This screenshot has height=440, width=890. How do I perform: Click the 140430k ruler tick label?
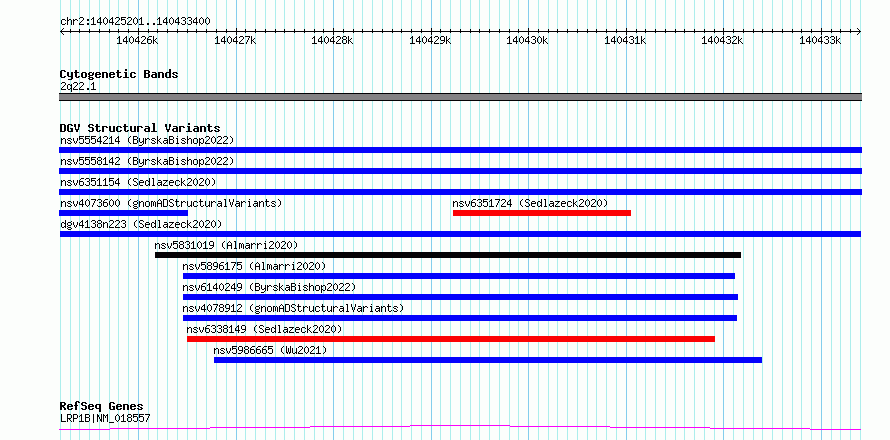tap(528, 40)
